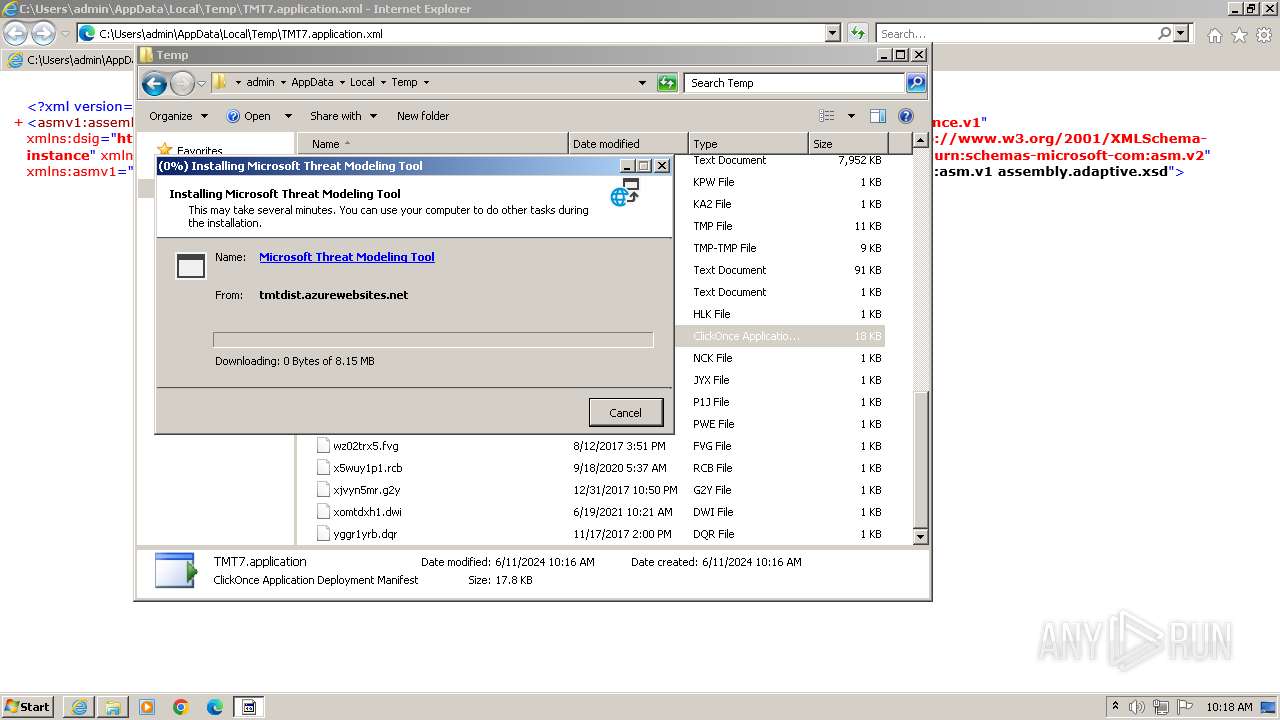Image resolution: width=1280 pixels, height=720 pixels.
Task: Select the wz02trx5.fvg file
Action: [365, 446]
